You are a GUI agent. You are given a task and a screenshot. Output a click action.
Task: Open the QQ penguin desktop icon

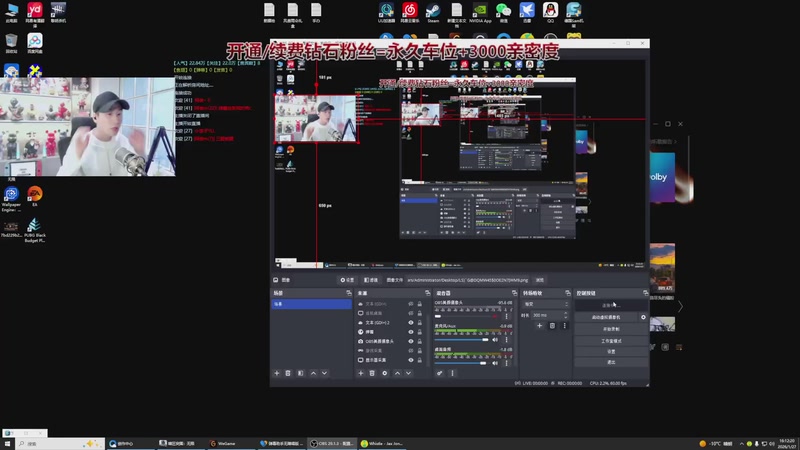(550, 12)
